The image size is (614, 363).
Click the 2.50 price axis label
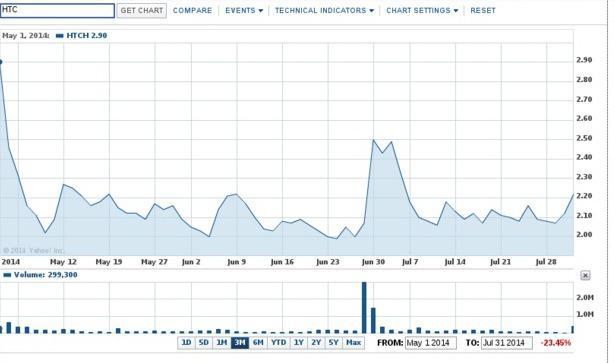(x=584, y=138)
